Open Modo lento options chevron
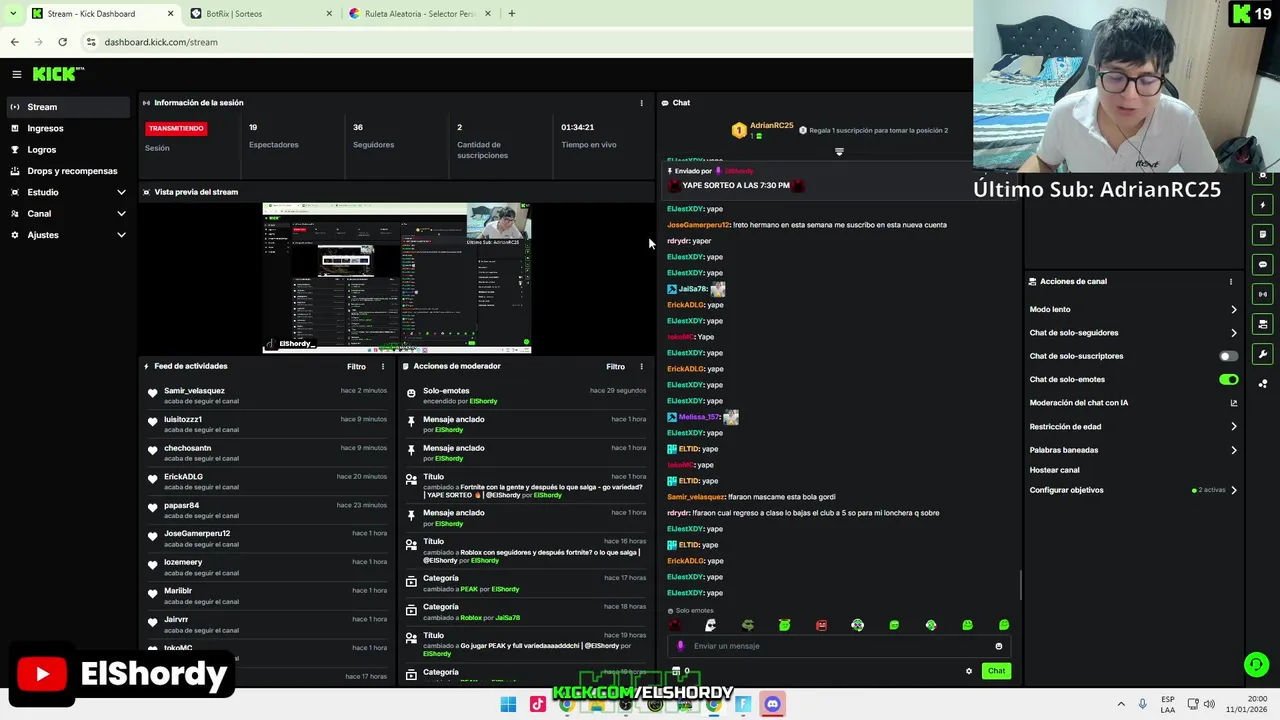 (x=1233, y=310)
